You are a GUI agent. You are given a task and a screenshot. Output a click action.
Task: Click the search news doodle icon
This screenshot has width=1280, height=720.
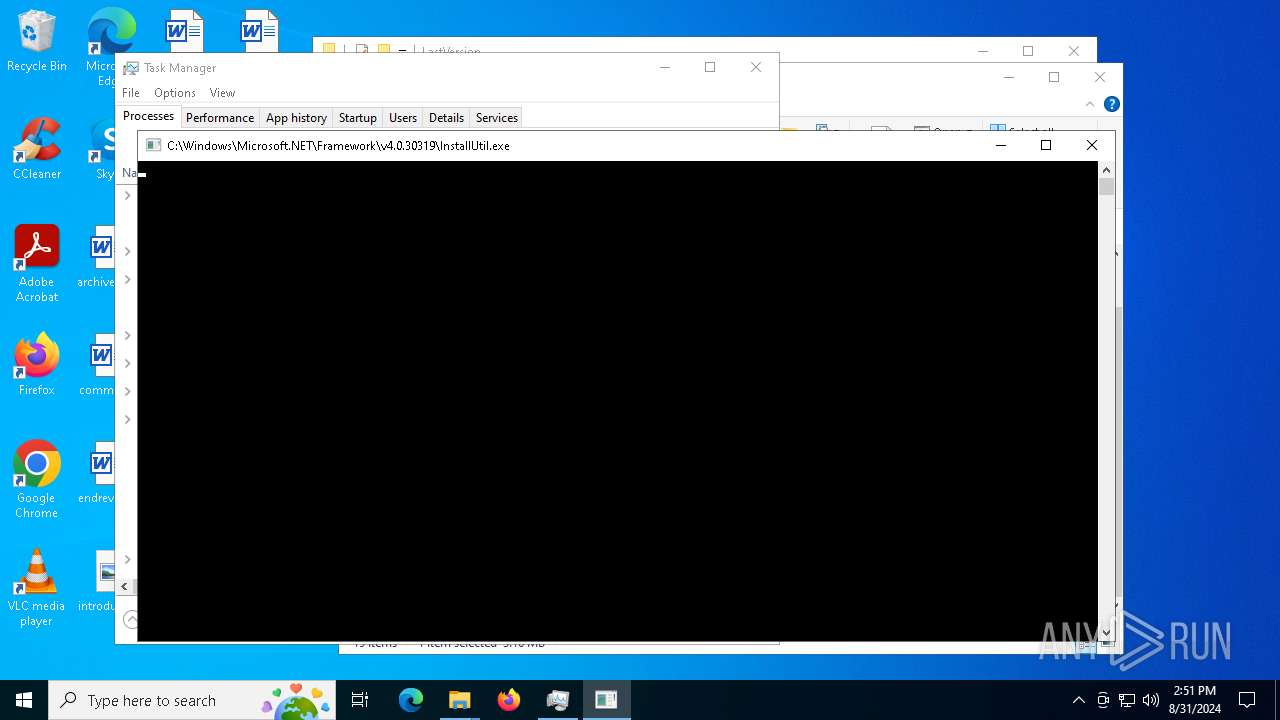click(x=296, y=700)
